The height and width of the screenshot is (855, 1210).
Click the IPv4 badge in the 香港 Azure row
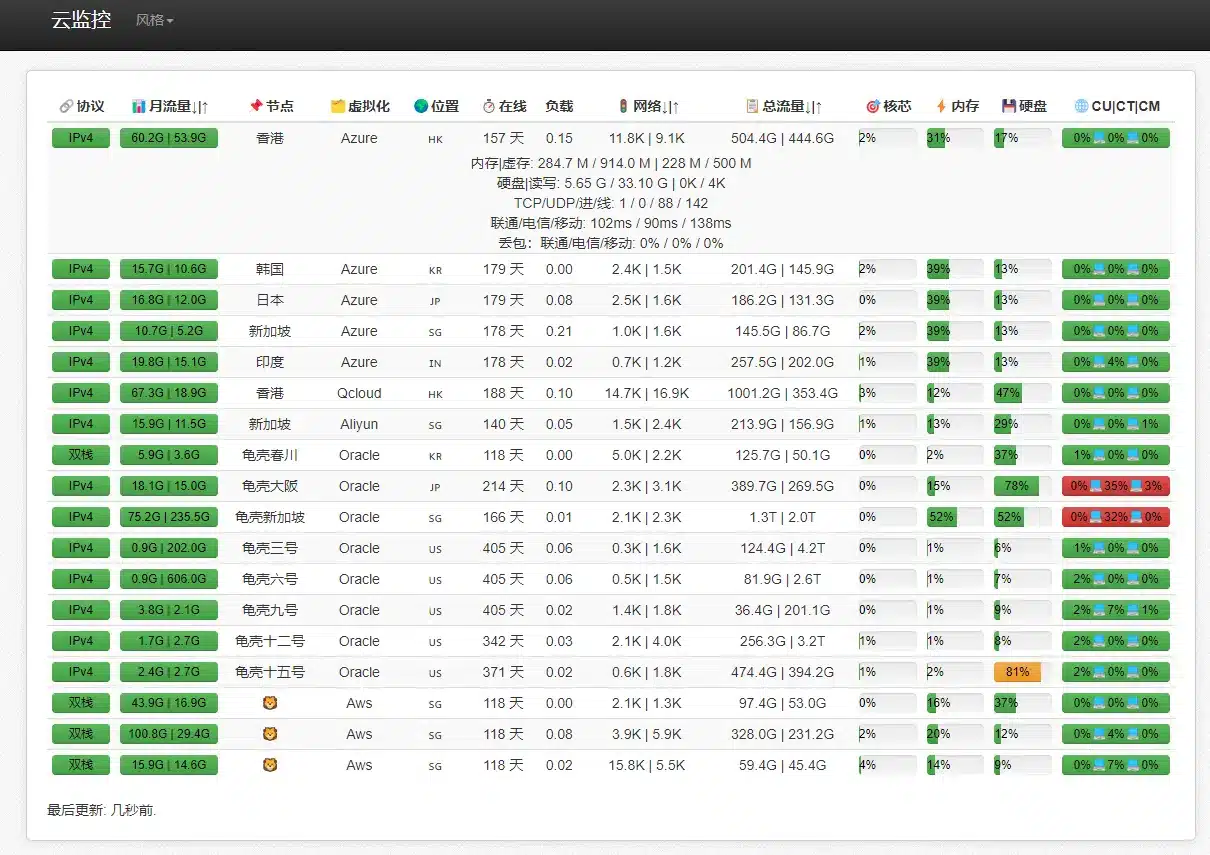pyautogui.click(x=81, y=138)
